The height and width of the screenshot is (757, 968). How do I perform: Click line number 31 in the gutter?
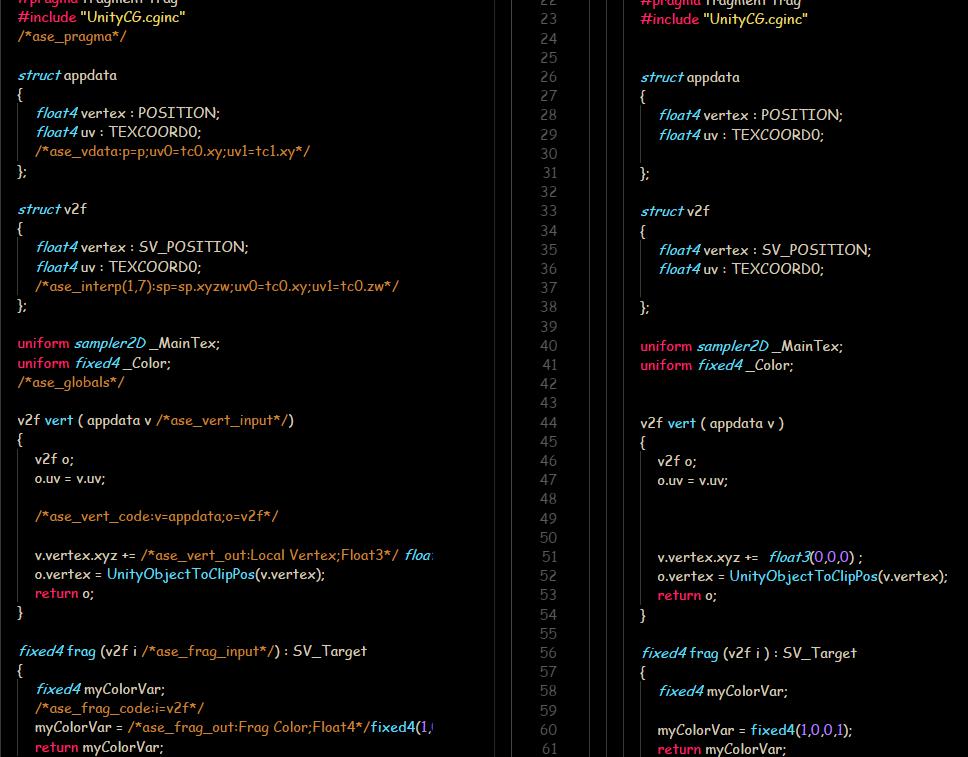pyautogui.click(x=549, y=173)
